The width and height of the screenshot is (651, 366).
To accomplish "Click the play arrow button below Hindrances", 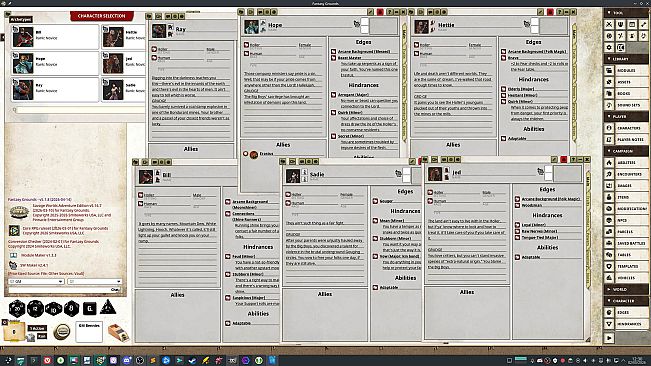I will click(609, 338).
